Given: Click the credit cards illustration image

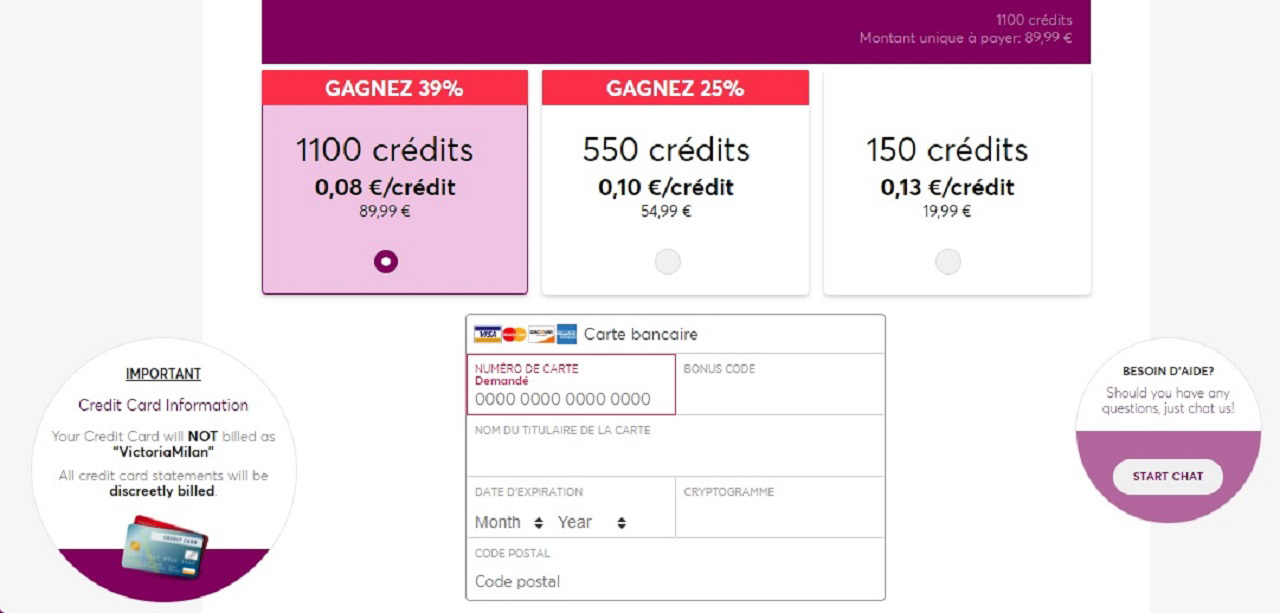Looking at the screenshot, I should [x=164, y=545].
